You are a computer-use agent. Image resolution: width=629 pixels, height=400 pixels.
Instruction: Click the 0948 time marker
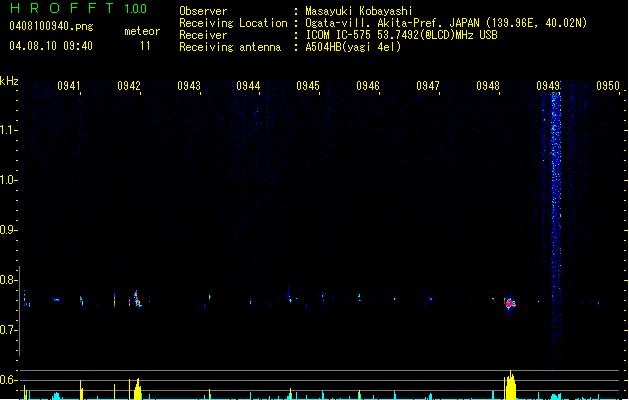click(x=488, y=85)
